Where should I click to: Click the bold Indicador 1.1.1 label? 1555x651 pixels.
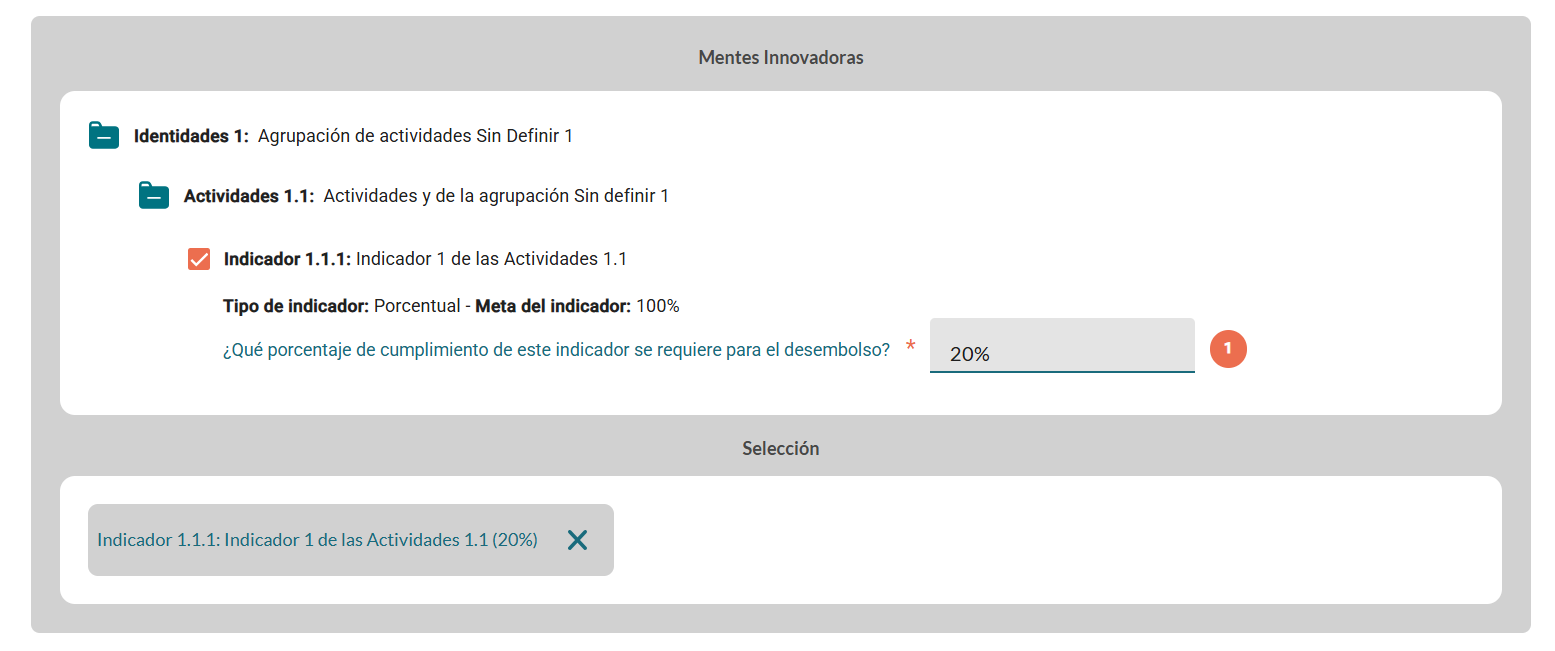click(287, 259)
